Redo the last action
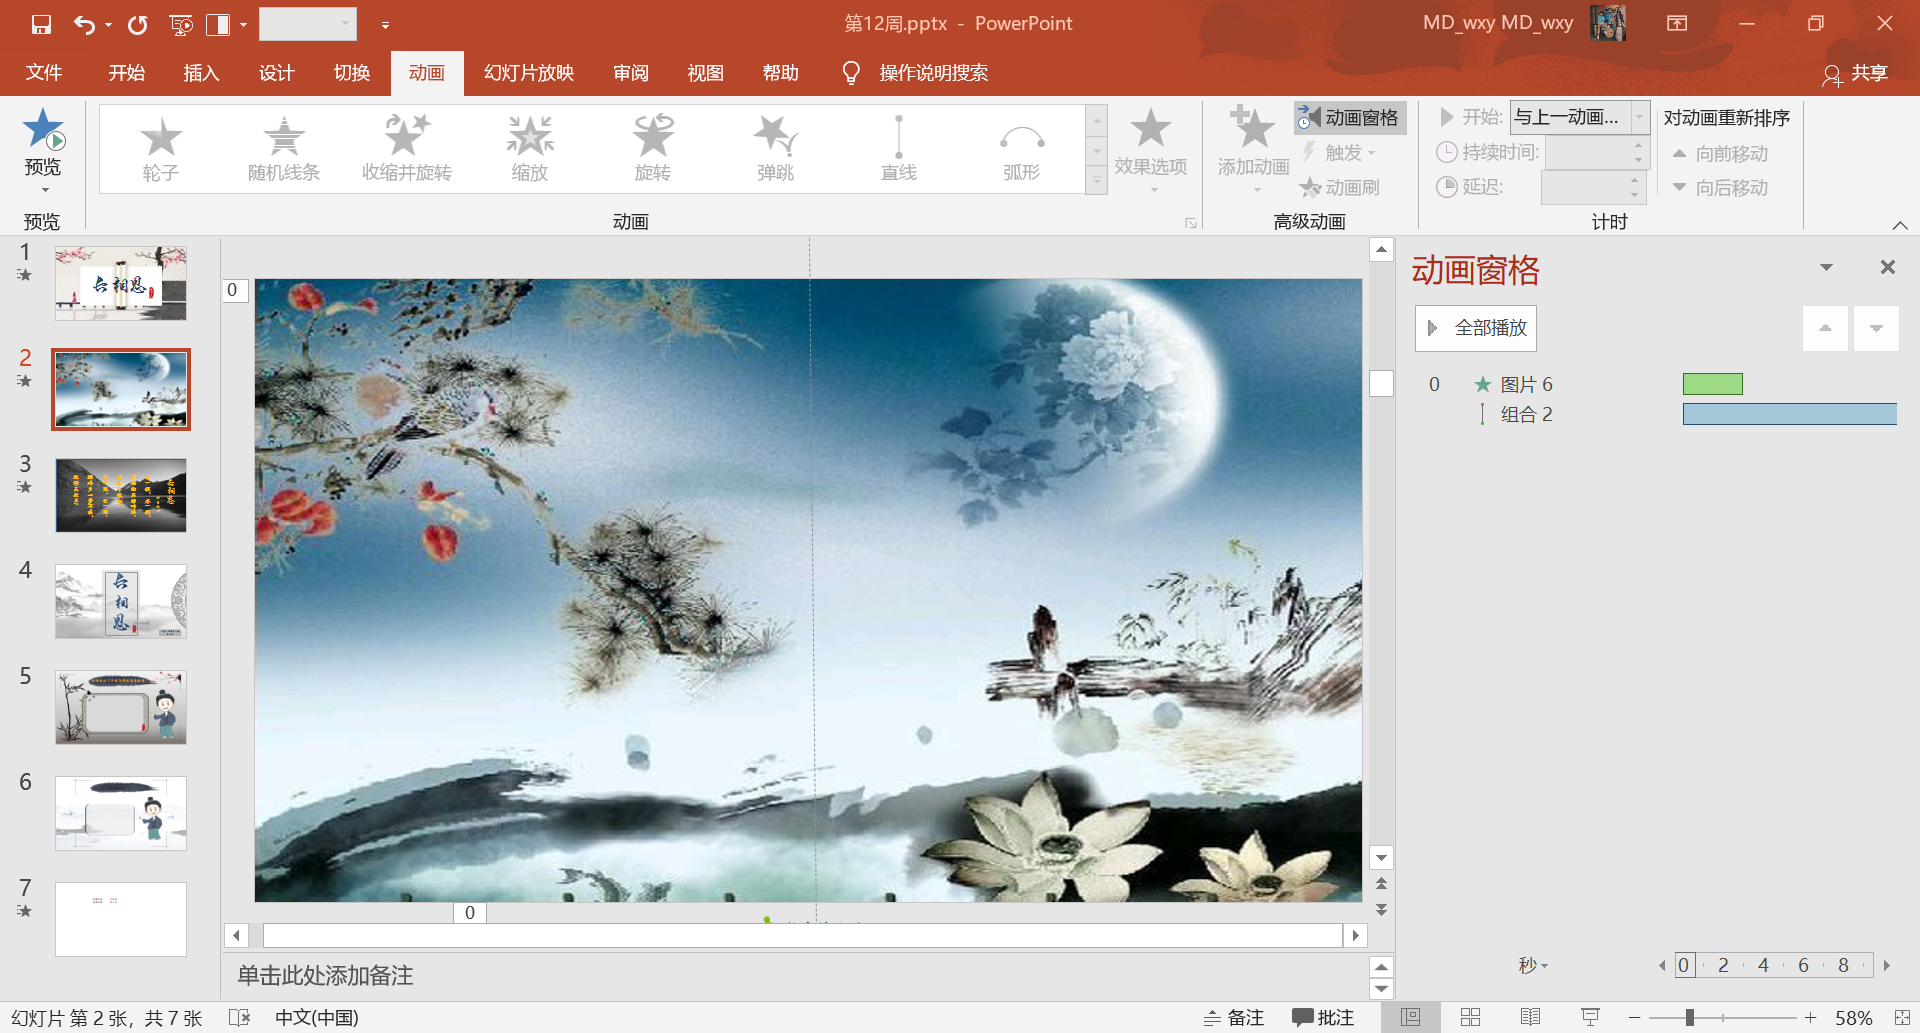 click(138, 24)
